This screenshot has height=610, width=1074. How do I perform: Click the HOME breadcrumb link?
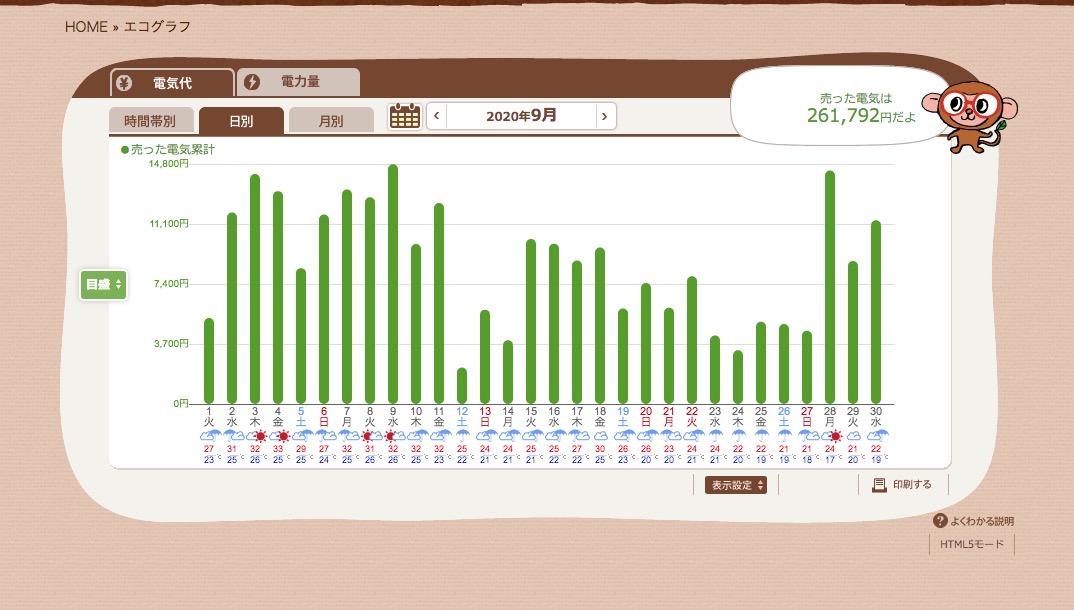pyautogui.click(x=86, y=27)
